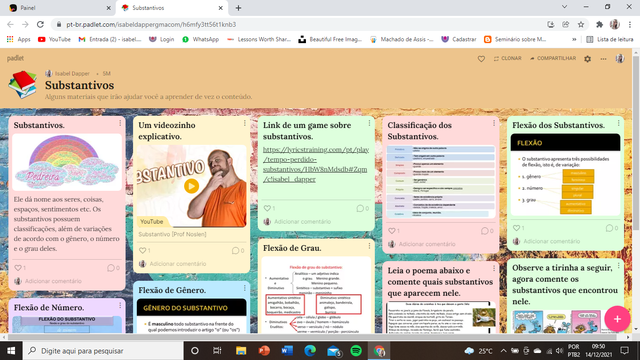Open the lyricstraining.com game link
The width and height of the screenshot is (640, 360).
316,164
